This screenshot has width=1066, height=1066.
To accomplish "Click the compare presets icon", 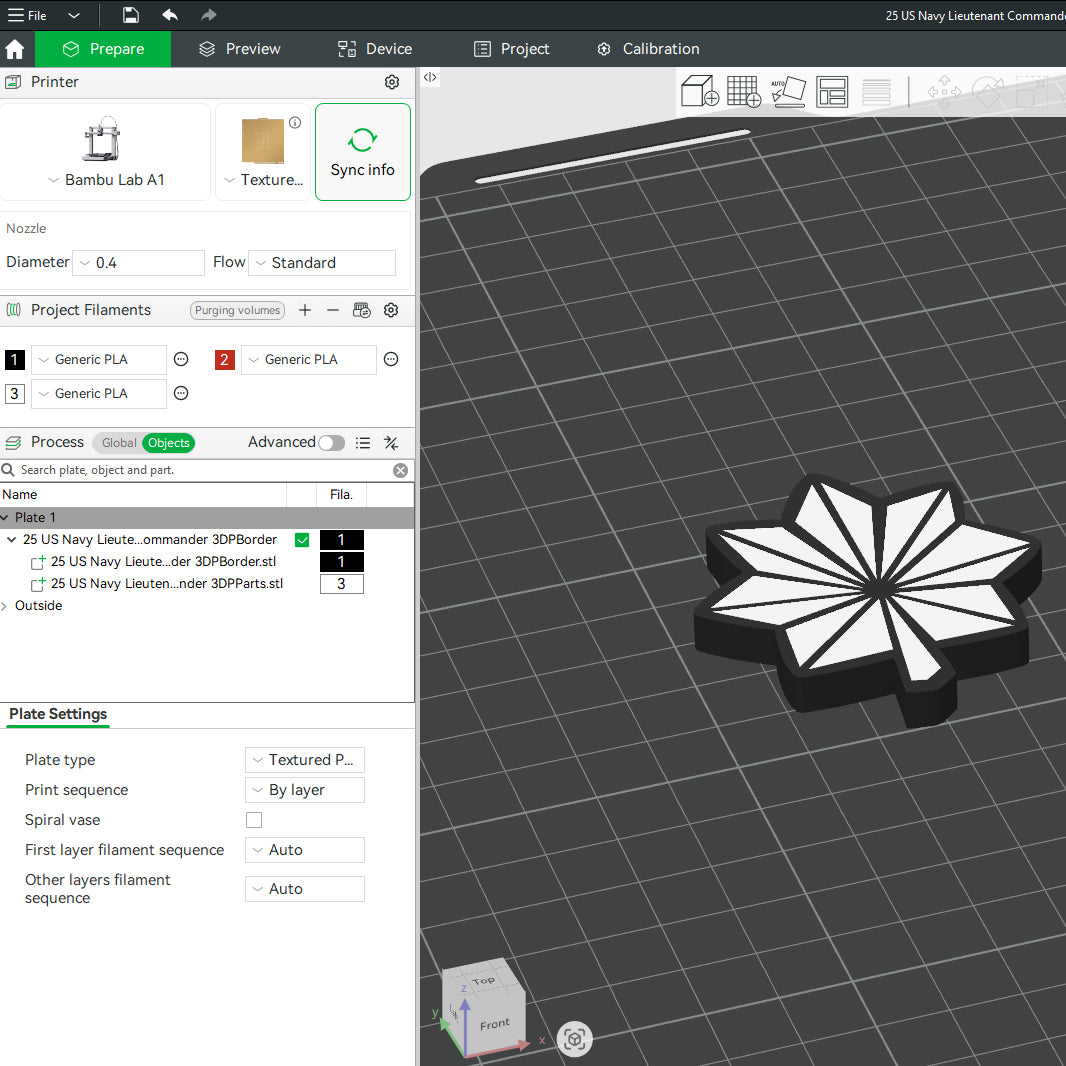I will tap(391, 443).
